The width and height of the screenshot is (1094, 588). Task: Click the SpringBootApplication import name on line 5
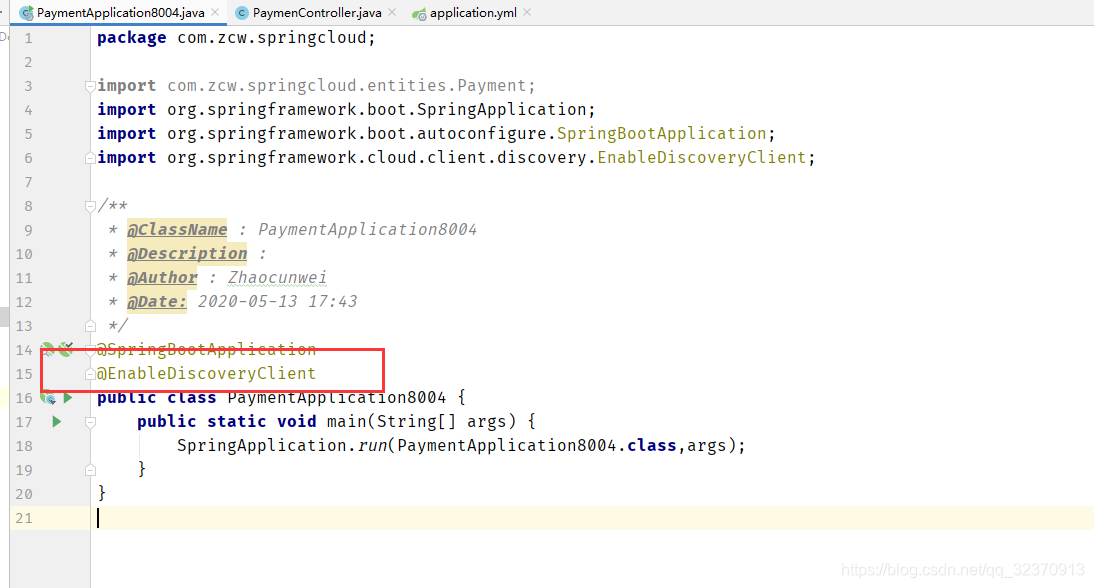coord(661,133)
